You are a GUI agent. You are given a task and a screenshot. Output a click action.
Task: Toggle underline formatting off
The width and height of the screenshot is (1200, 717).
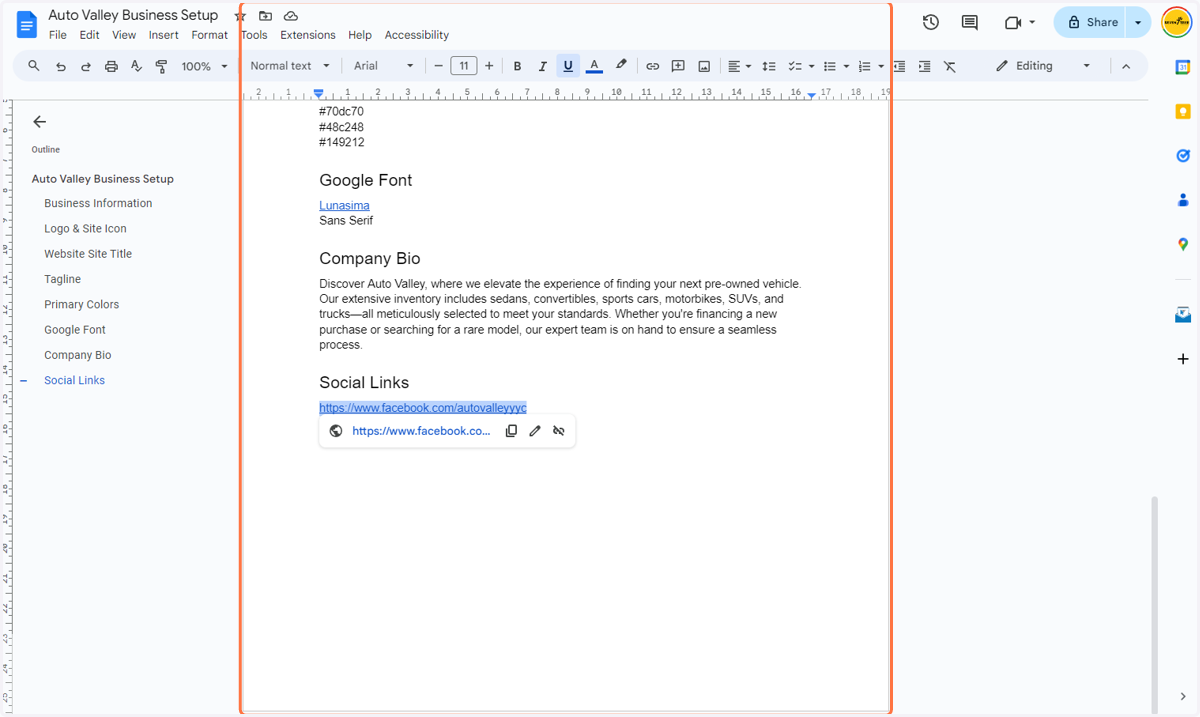pos(568,66)
